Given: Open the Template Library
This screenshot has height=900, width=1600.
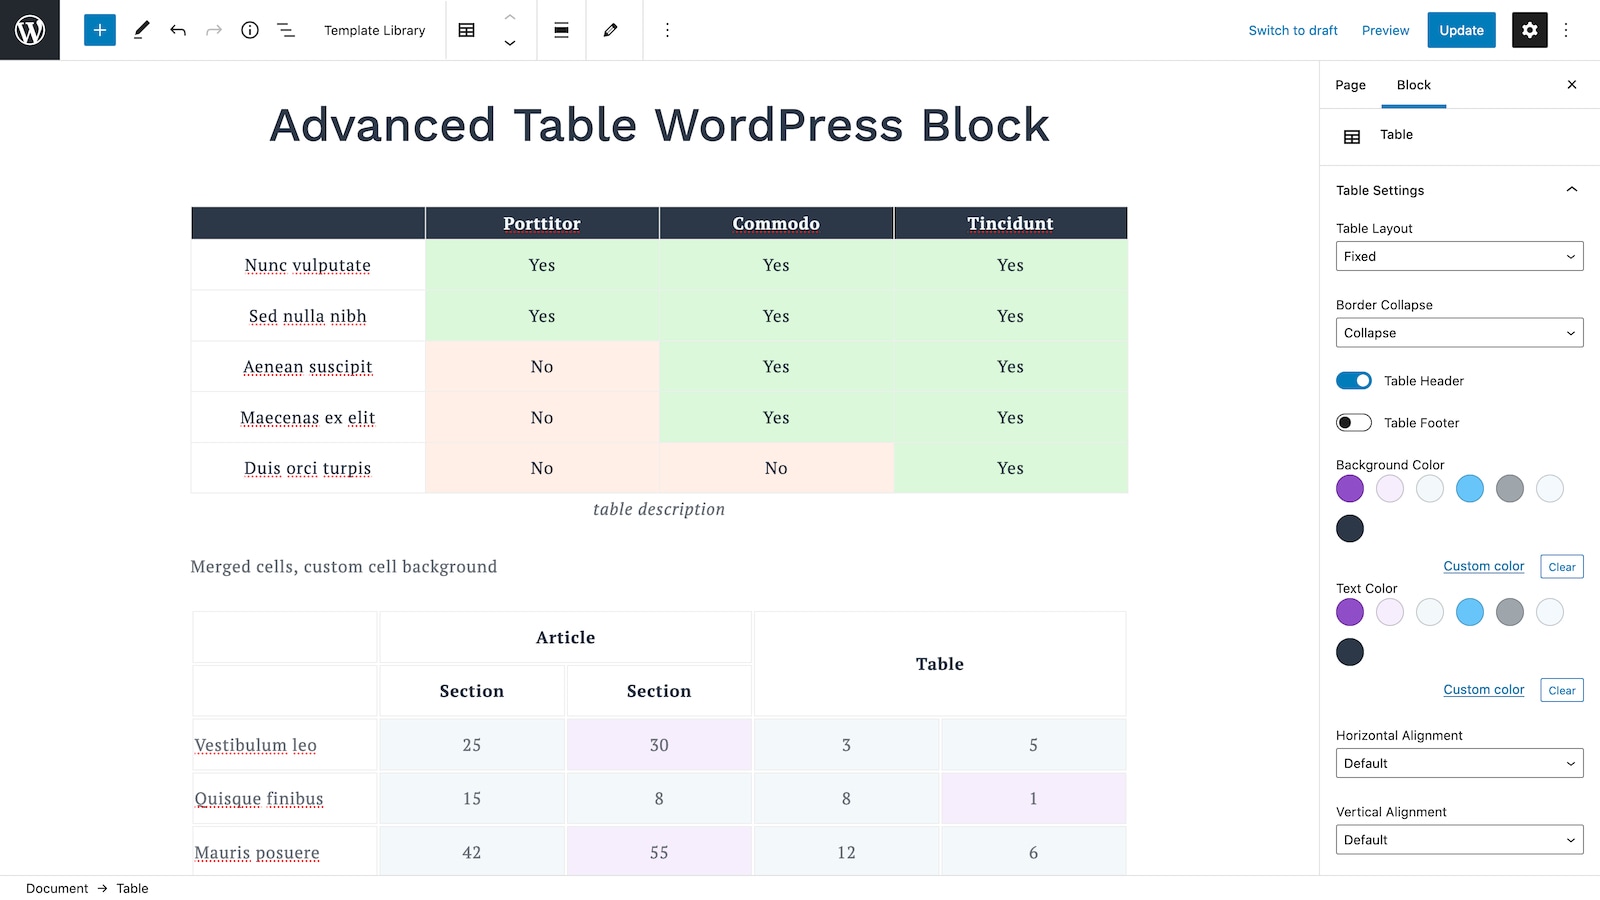Looking at the screenshot, I should (375, 30).
